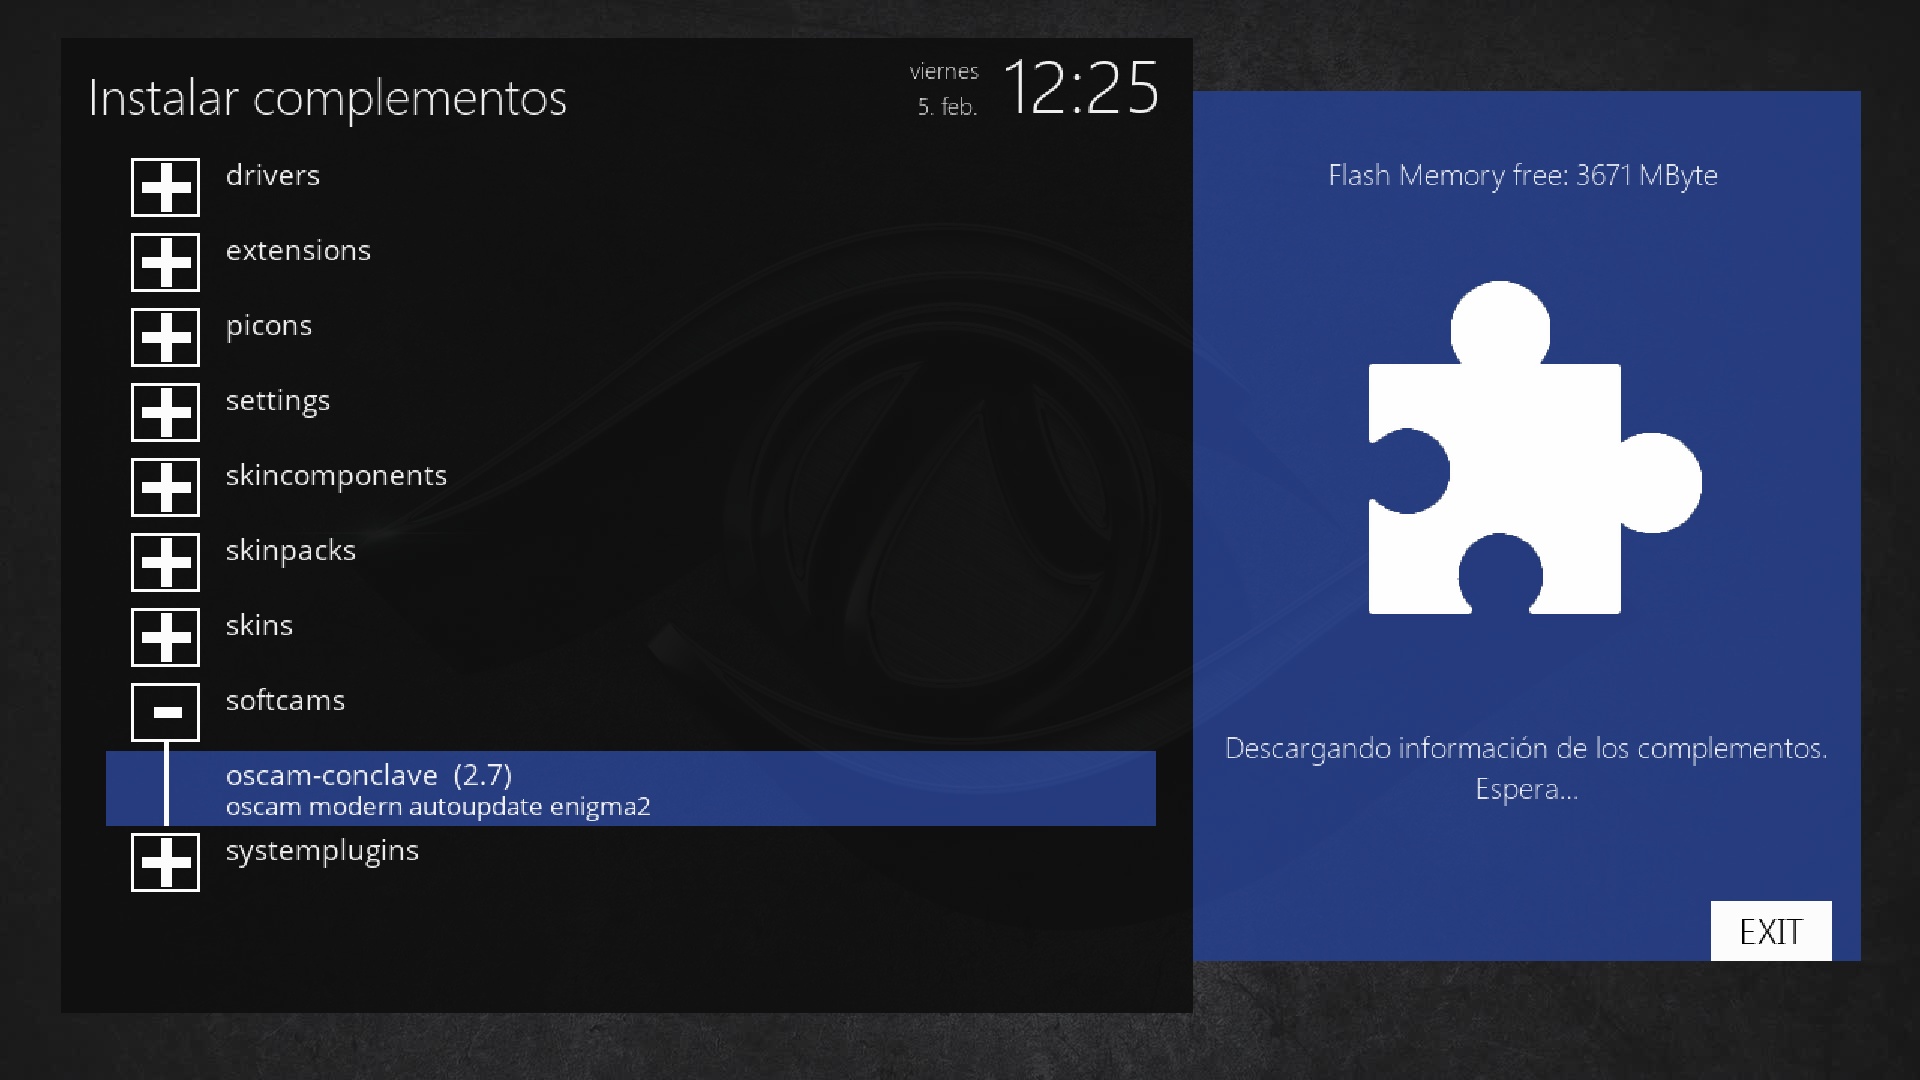
Task: Select the skins category label
Action: tap(259, 625)
